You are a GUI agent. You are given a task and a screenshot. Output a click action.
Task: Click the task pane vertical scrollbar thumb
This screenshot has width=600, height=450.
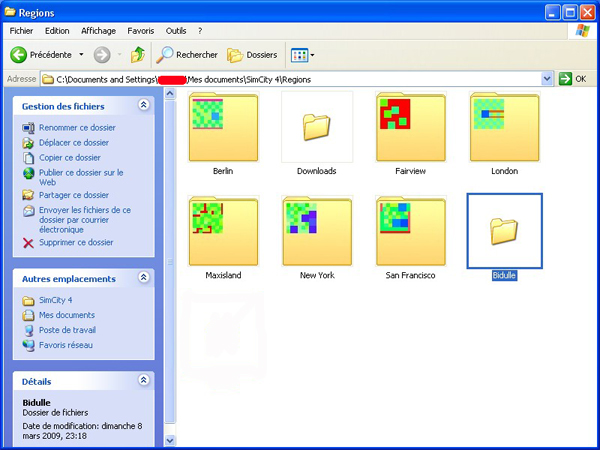[170, 262]
